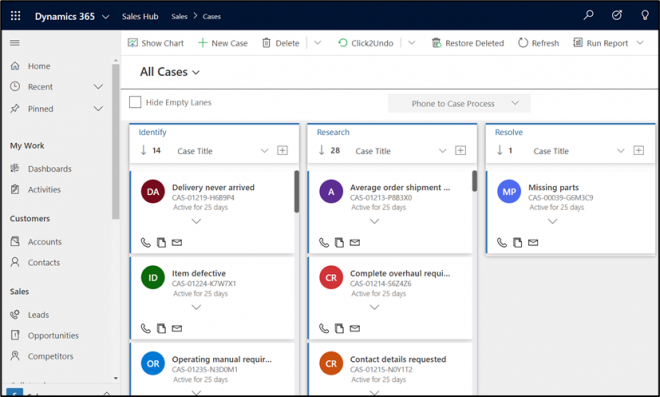Click the Identify lane vertical scrollbar
Image resolution: width=660 pixels, height=397 pixels.
(x=296, y=192)
